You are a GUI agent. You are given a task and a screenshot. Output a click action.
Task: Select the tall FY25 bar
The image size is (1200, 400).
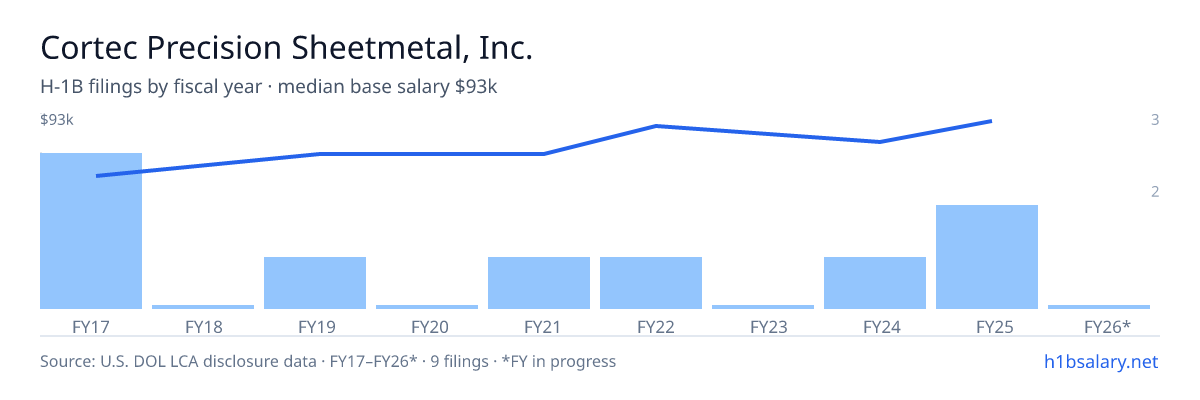pyautogui.click(x=987, y=257)
